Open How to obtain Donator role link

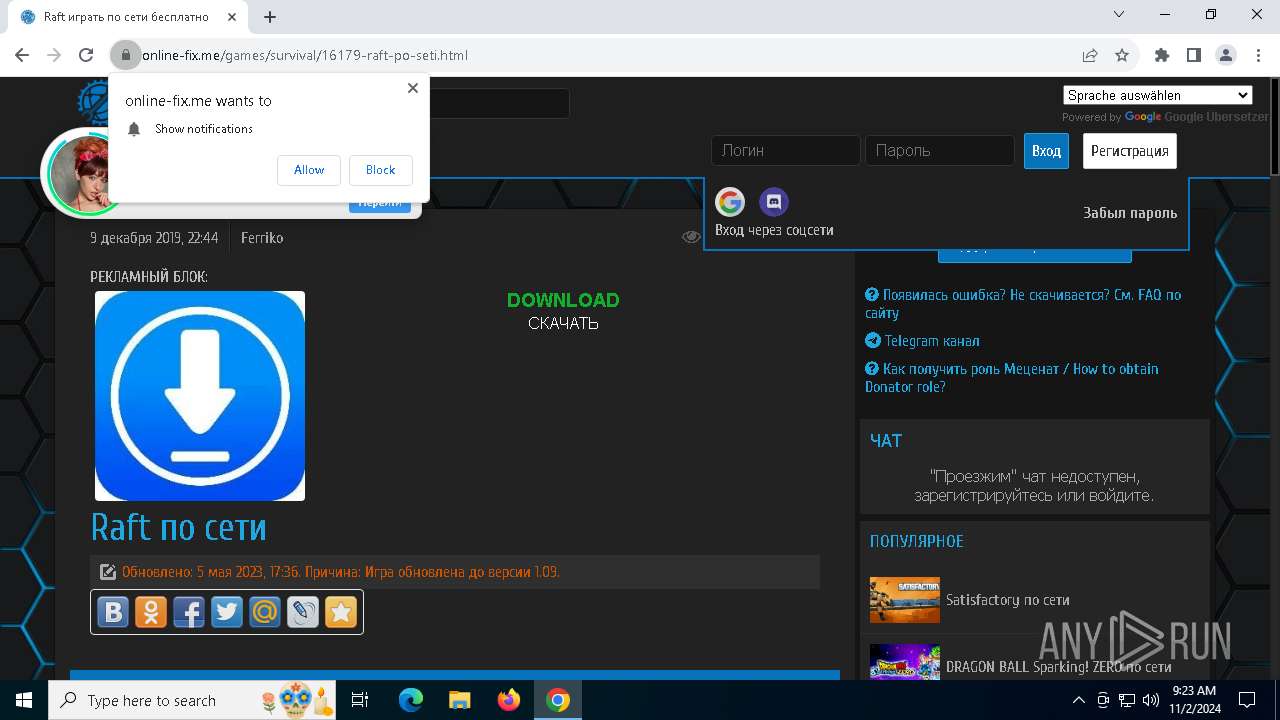point(1011,378)
